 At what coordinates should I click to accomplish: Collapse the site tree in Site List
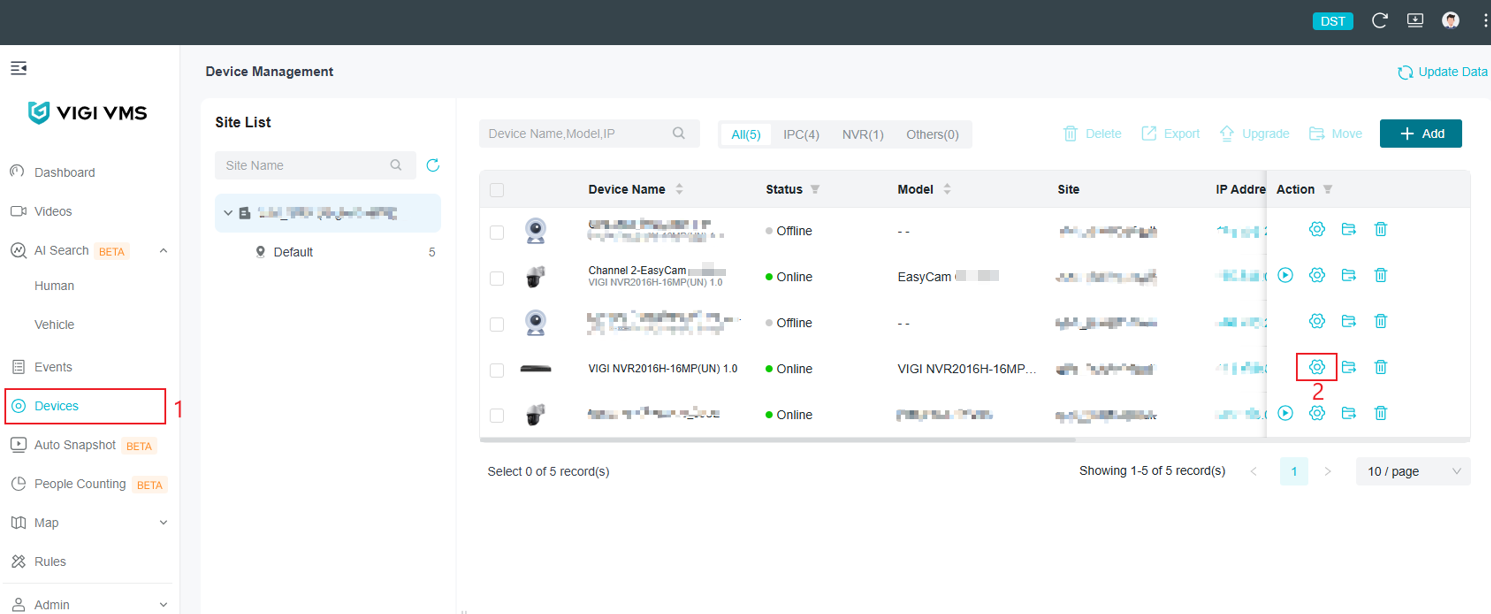pos(227,212)
